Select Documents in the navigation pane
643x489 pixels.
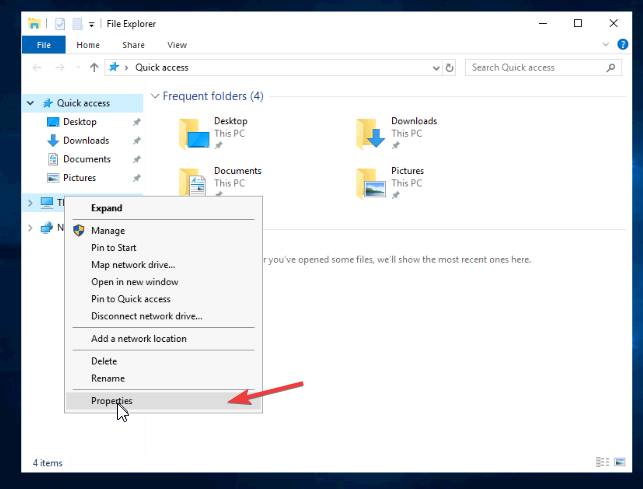point(87,159)
